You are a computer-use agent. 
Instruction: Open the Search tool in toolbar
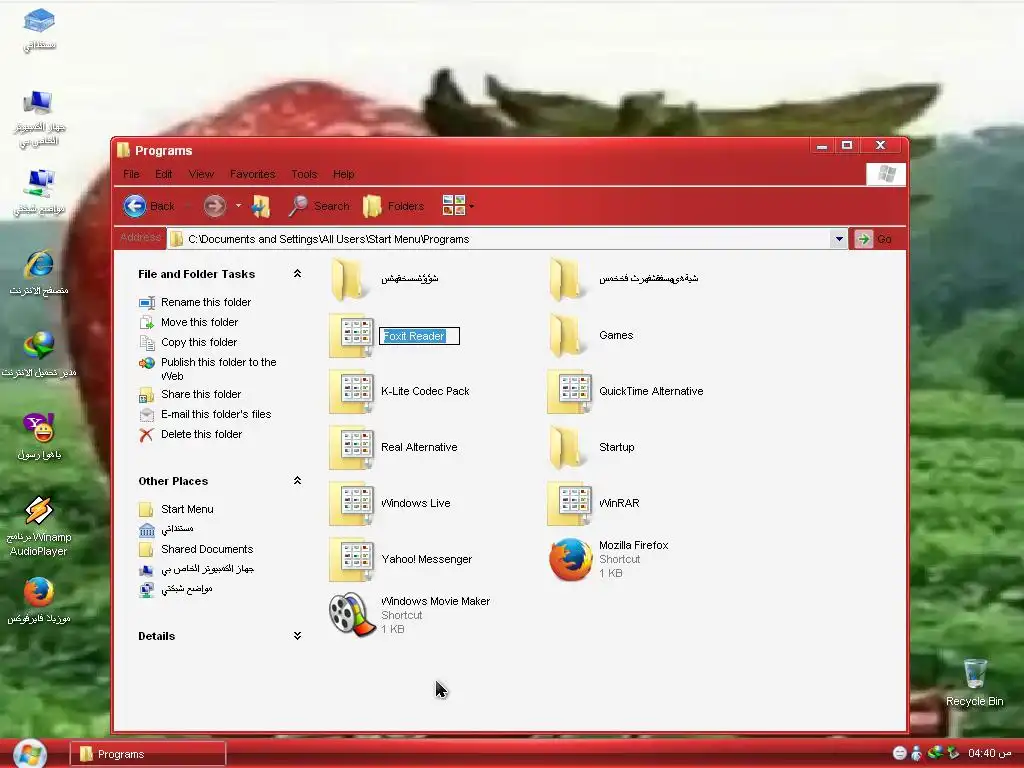click(319, 206)
